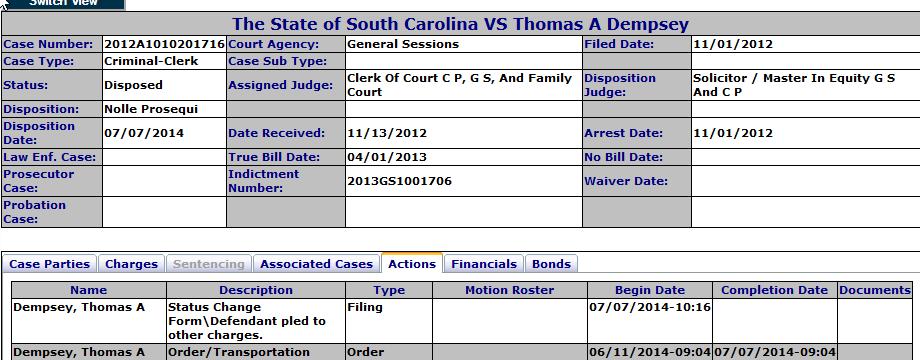Click the Status Change Form action row
The image size is (920, 360).
click(x=462, y=321)
